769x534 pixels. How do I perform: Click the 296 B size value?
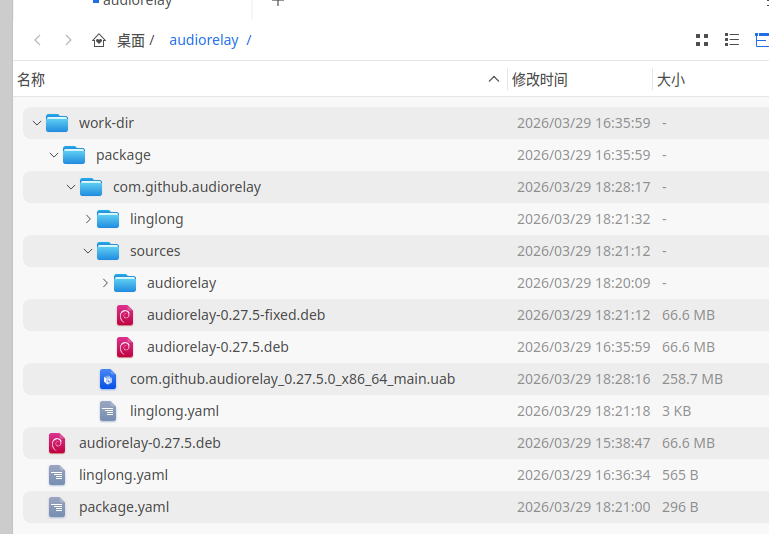(x=680, y=507)
